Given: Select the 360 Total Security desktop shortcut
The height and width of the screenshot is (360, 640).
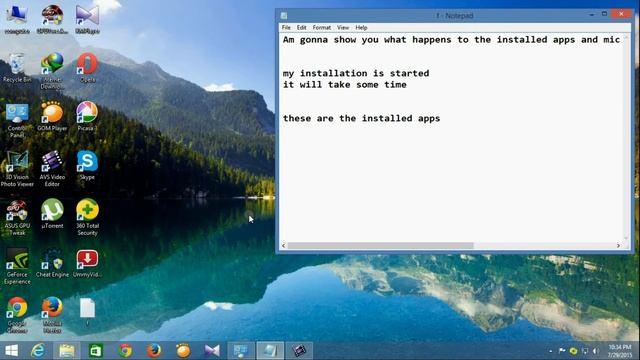Looking at the screenshot, I should click(x=87, y=218).
